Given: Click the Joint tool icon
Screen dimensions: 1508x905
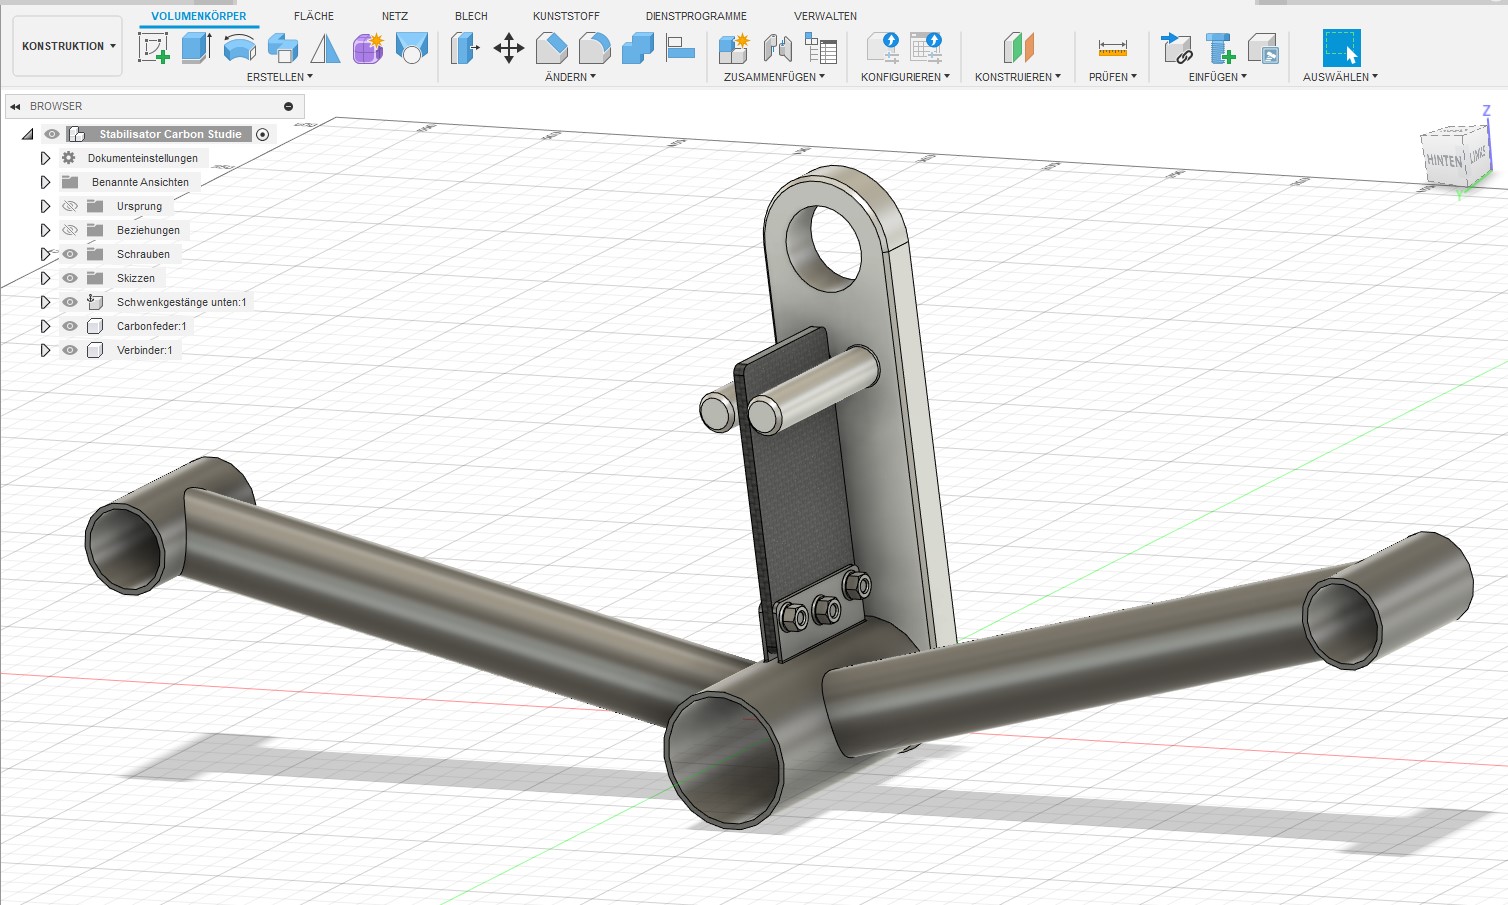Looking at the screenshot, I should coord(777,48).
